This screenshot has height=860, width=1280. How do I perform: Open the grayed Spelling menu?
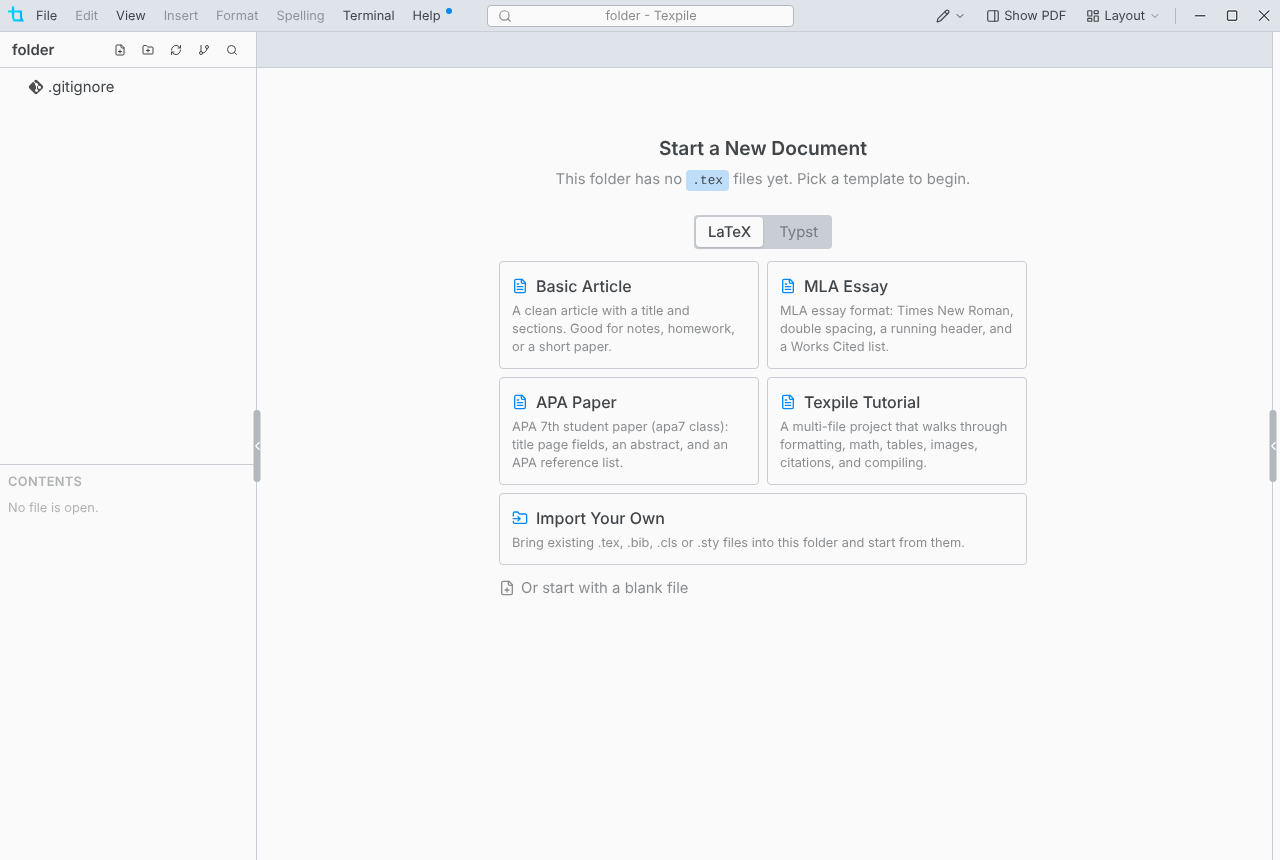click(300, 16)
